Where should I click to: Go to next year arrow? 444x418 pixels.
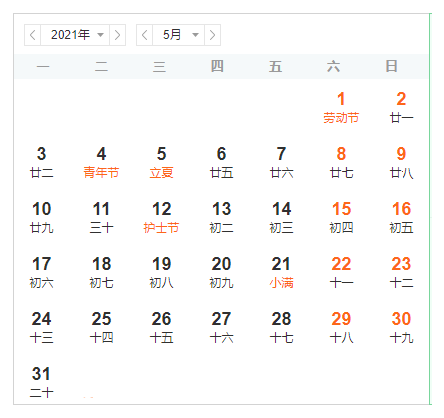[x=117, y=35]
